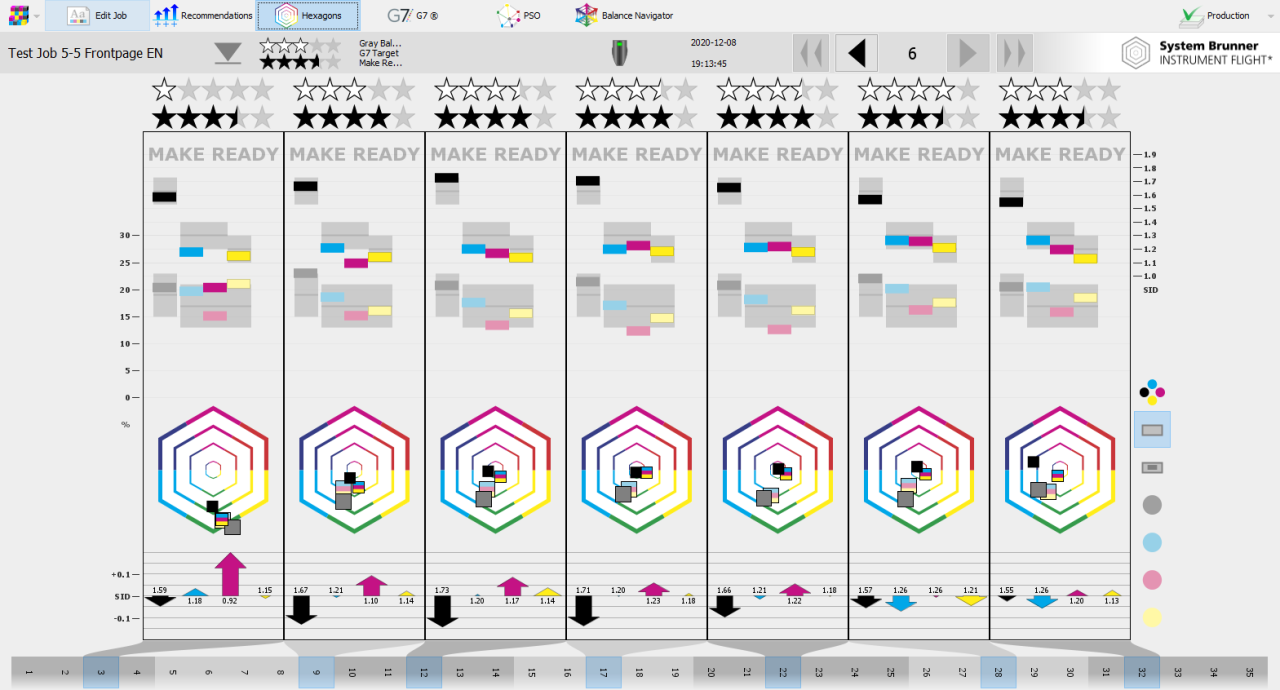
Task: Toggle the gray channel circle
Action: (1151, 506)
